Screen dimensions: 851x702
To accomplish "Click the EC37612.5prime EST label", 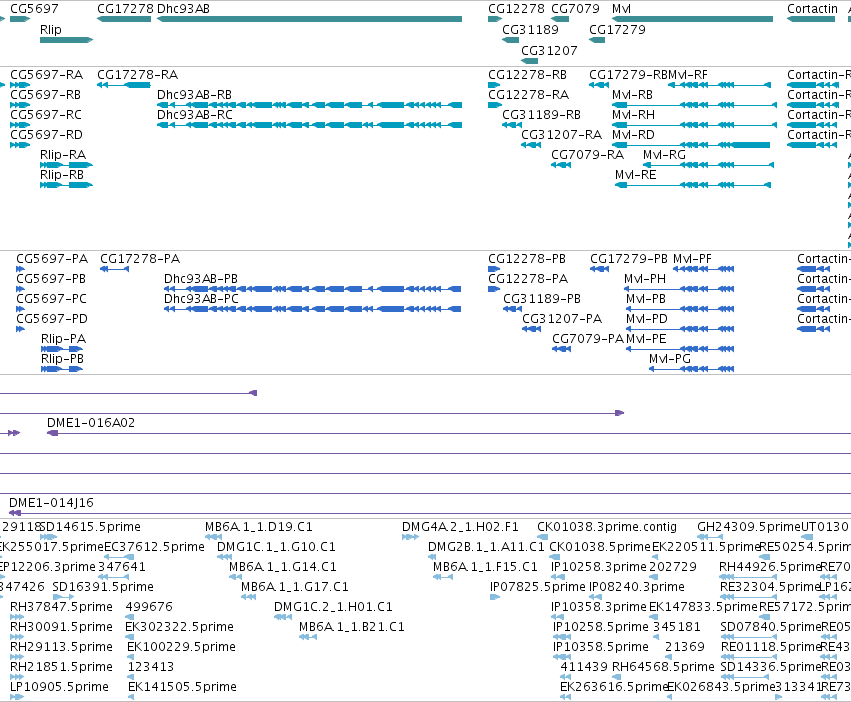I will [154, 547].
